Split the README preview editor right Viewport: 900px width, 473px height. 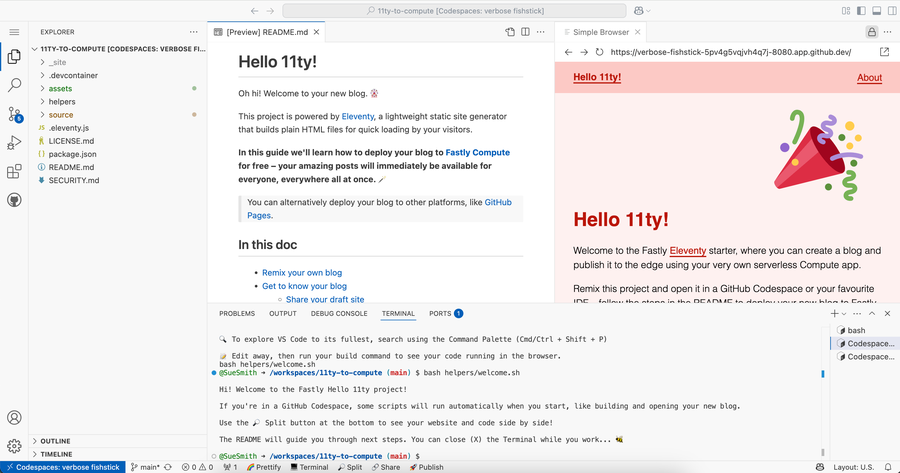525,32
